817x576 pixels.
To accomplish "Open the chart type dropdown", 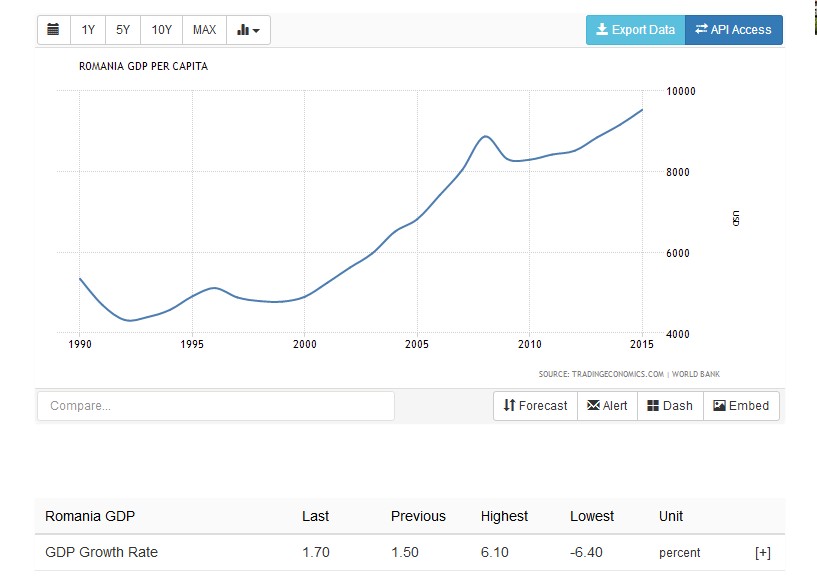I will point(248,30).
